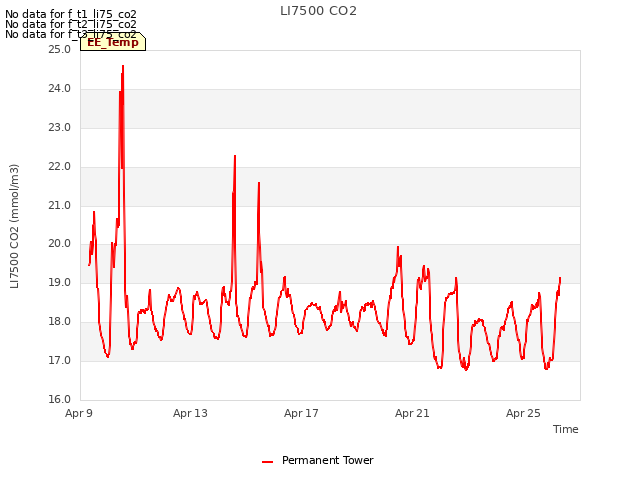Screen dimensions: 640x480
Task: Click the 19.0 y-axis tick label
Action: (x=60, y=283)
